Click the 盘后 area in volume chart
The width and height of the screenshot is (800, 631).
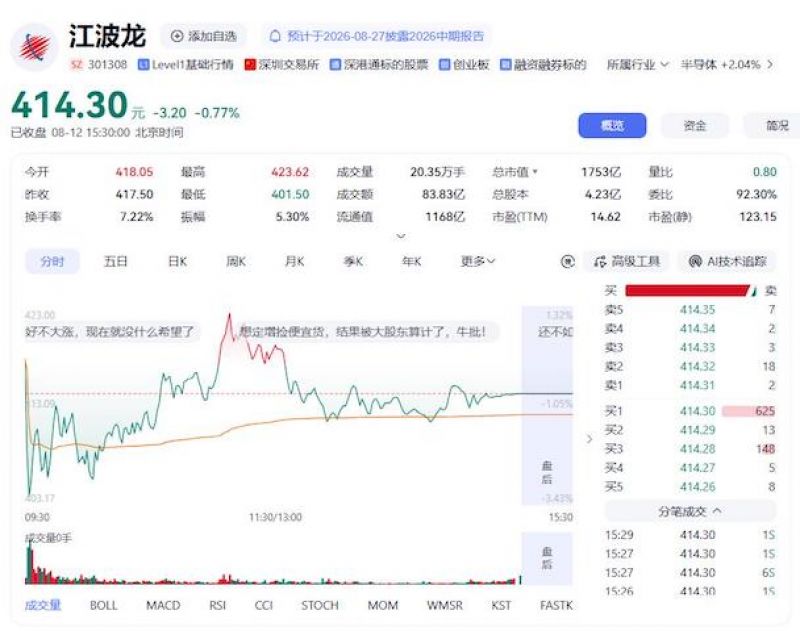coord(547,558)
